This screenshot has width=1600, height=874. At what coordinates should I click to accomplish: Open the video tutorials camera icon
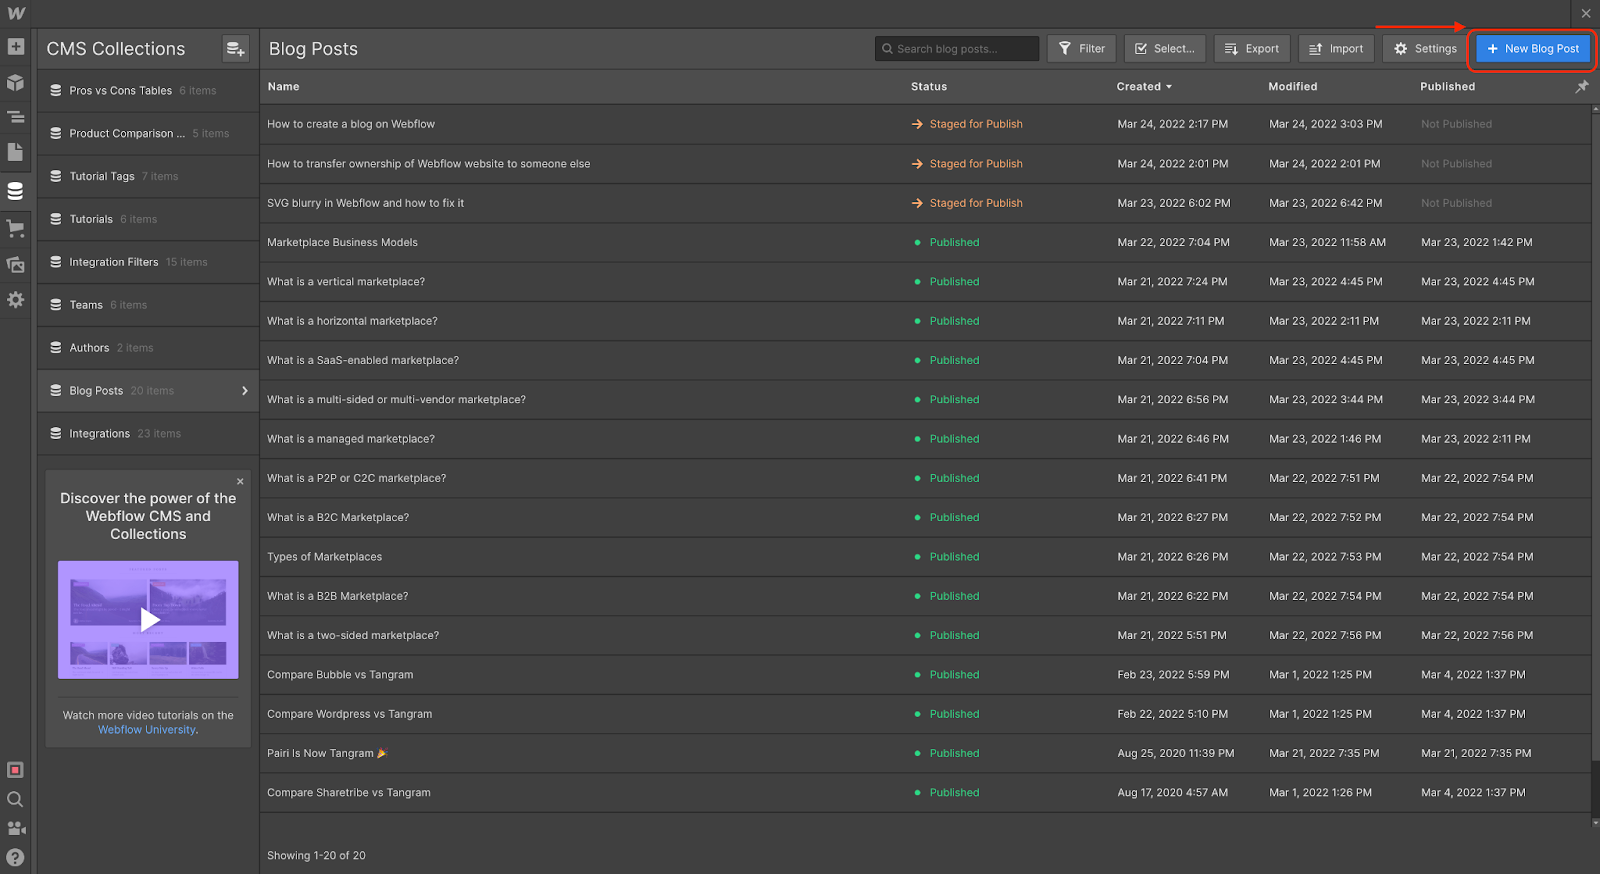pos(15,828)
